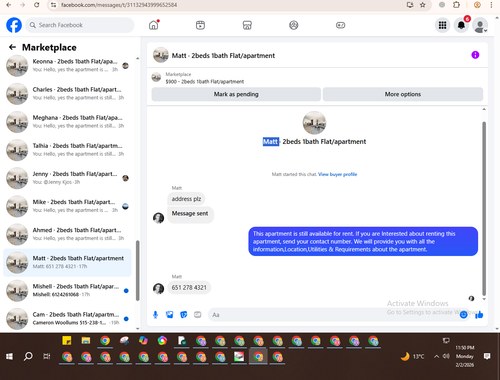The height and width of the screenshot is (380, 500).
Task: Click the 'address plz' message bubble
Action: 186,199
